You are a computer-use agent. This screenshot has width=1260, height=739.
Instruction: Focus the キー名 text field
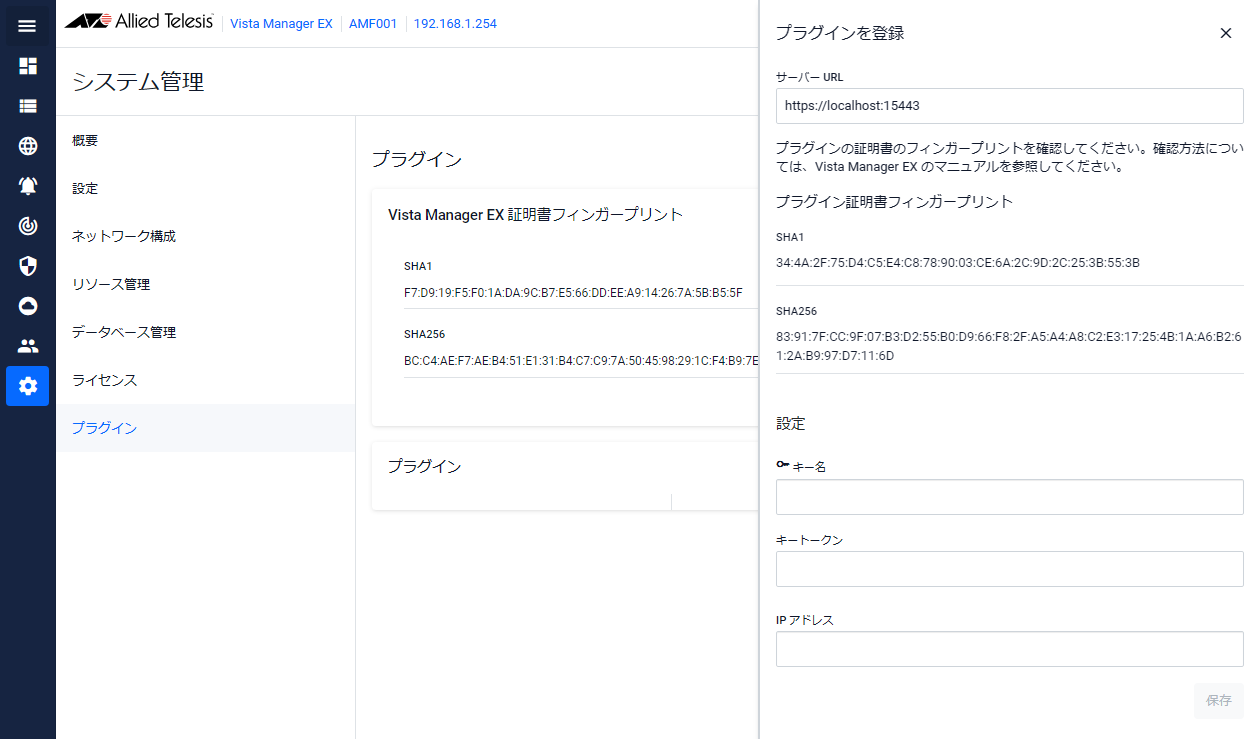pos(1009,497)
